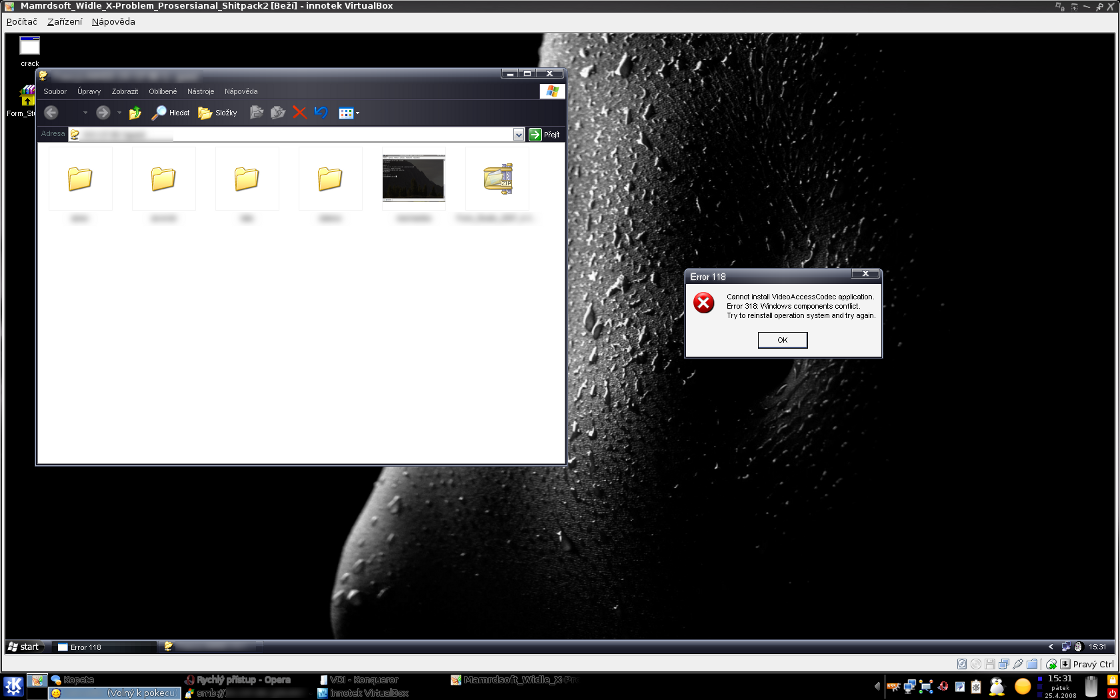Toggle the Složky folders pane button
1120x700 pixels.
(x=218, y=113)
